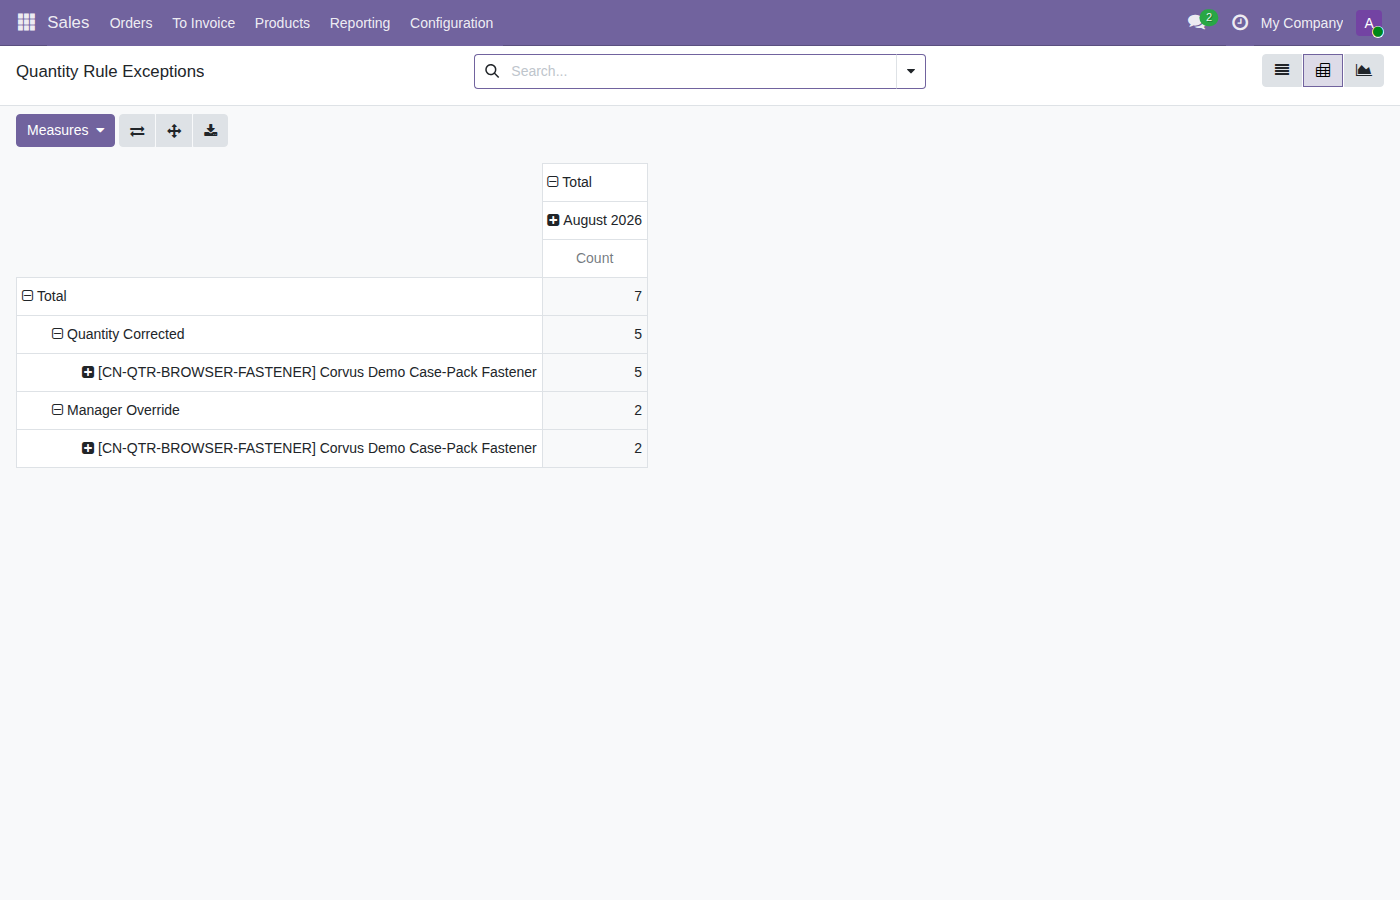Open the Reporting menu
Screen dimensions: 1400x900
360,23
